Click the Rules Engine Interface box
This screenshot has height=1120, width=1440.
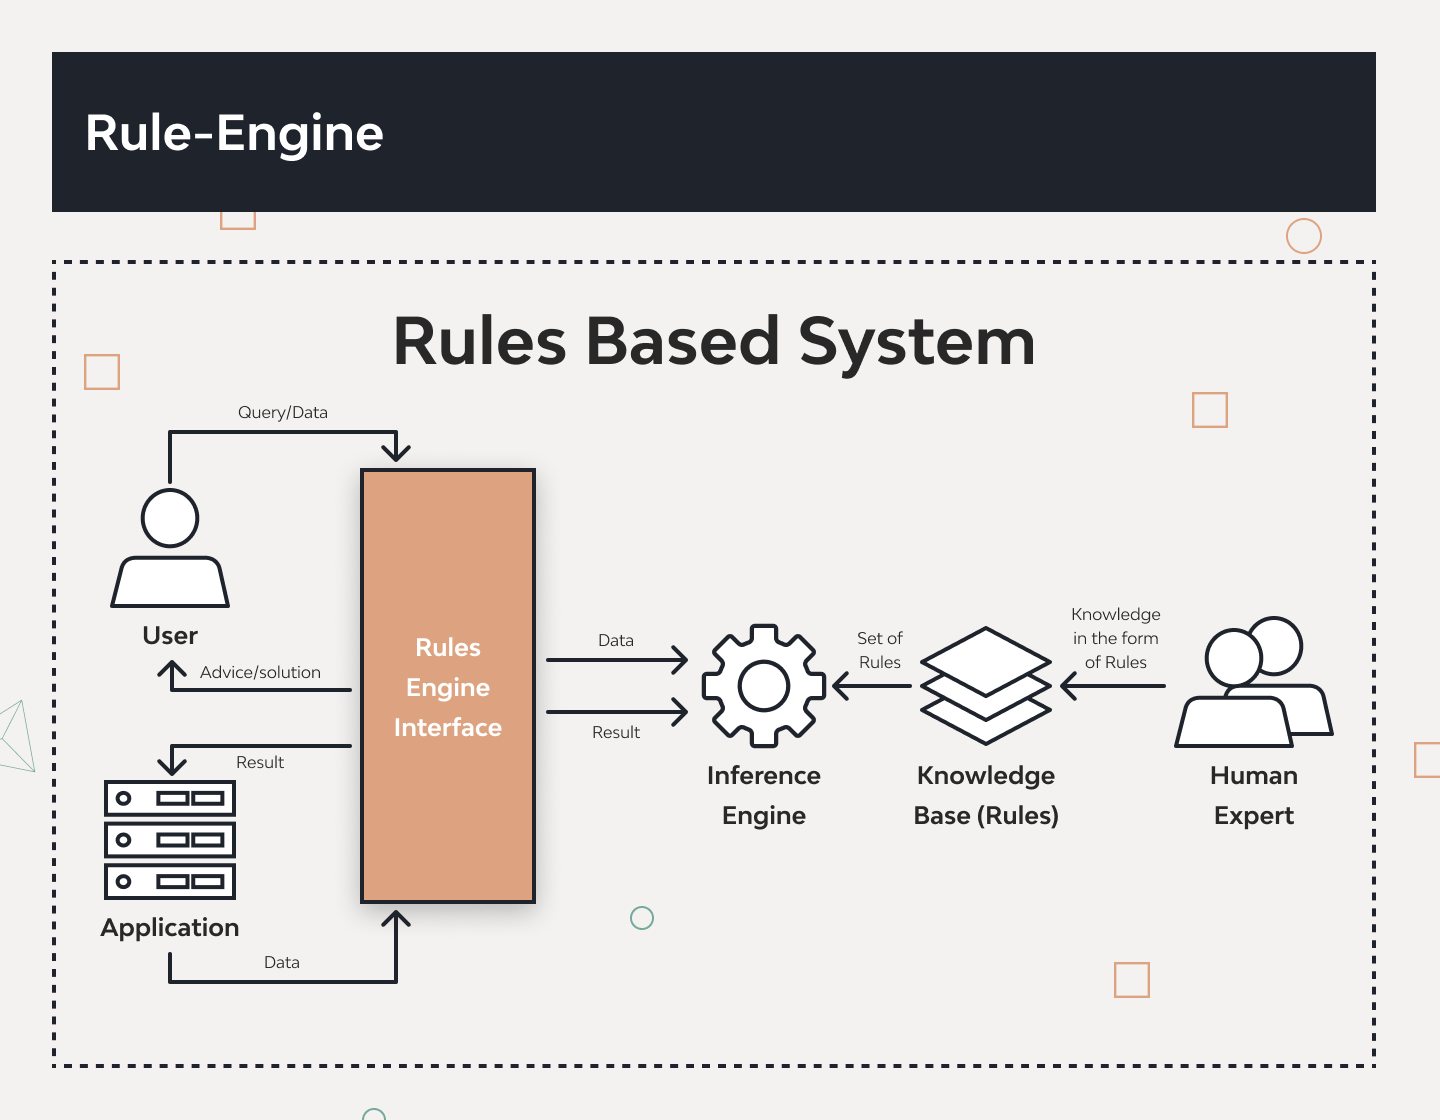click(448, 686)
